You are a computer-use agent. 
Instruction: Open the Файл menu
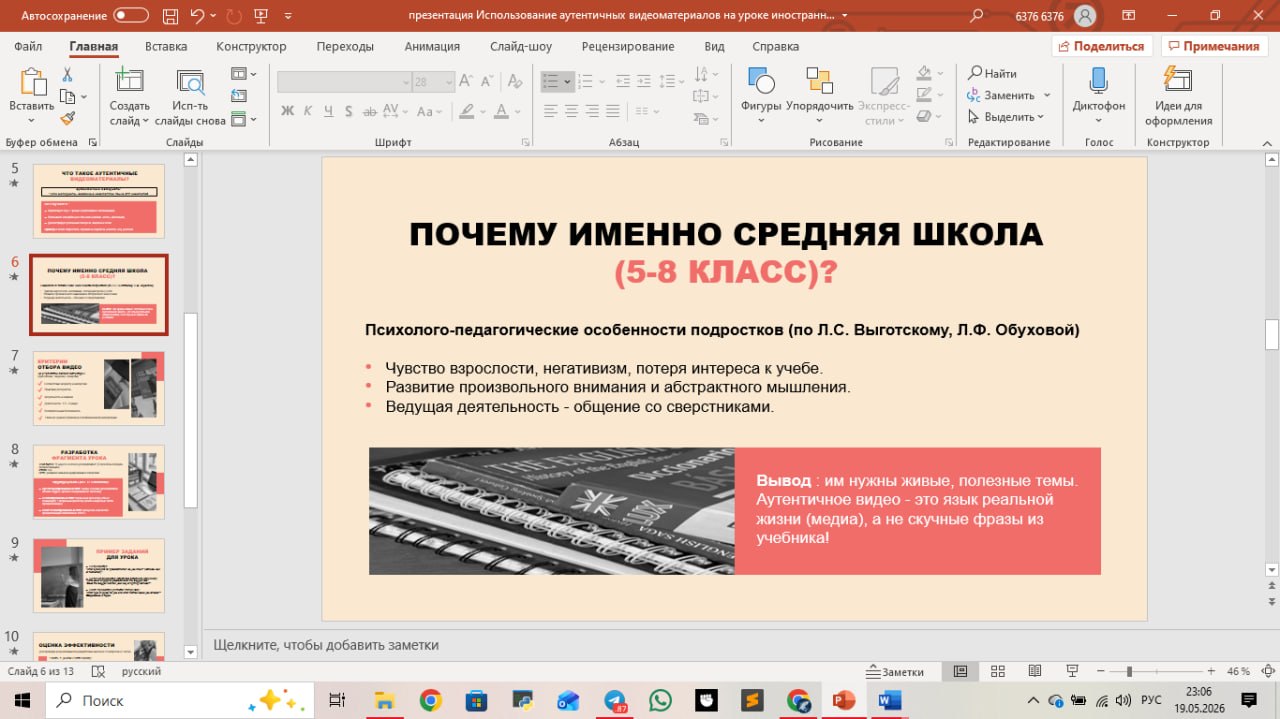click(28, 47)
